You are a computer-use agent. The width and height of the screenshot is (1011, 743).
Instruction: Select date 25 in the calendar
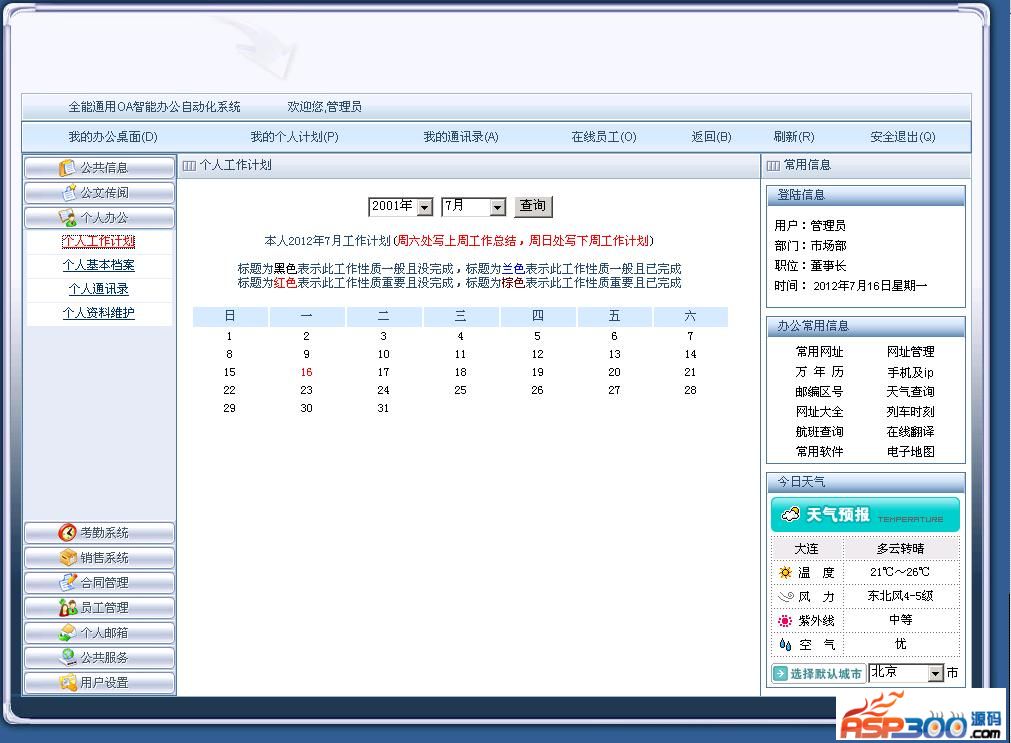460,391
